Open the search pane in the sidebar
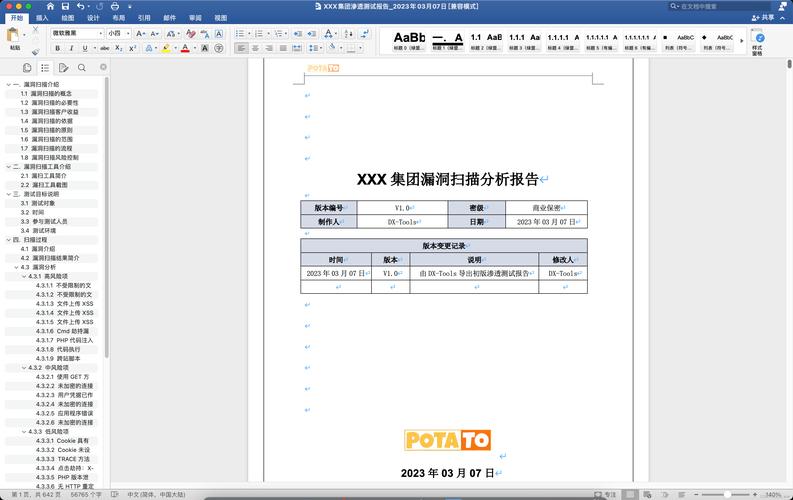 click(x=81, y=67)
